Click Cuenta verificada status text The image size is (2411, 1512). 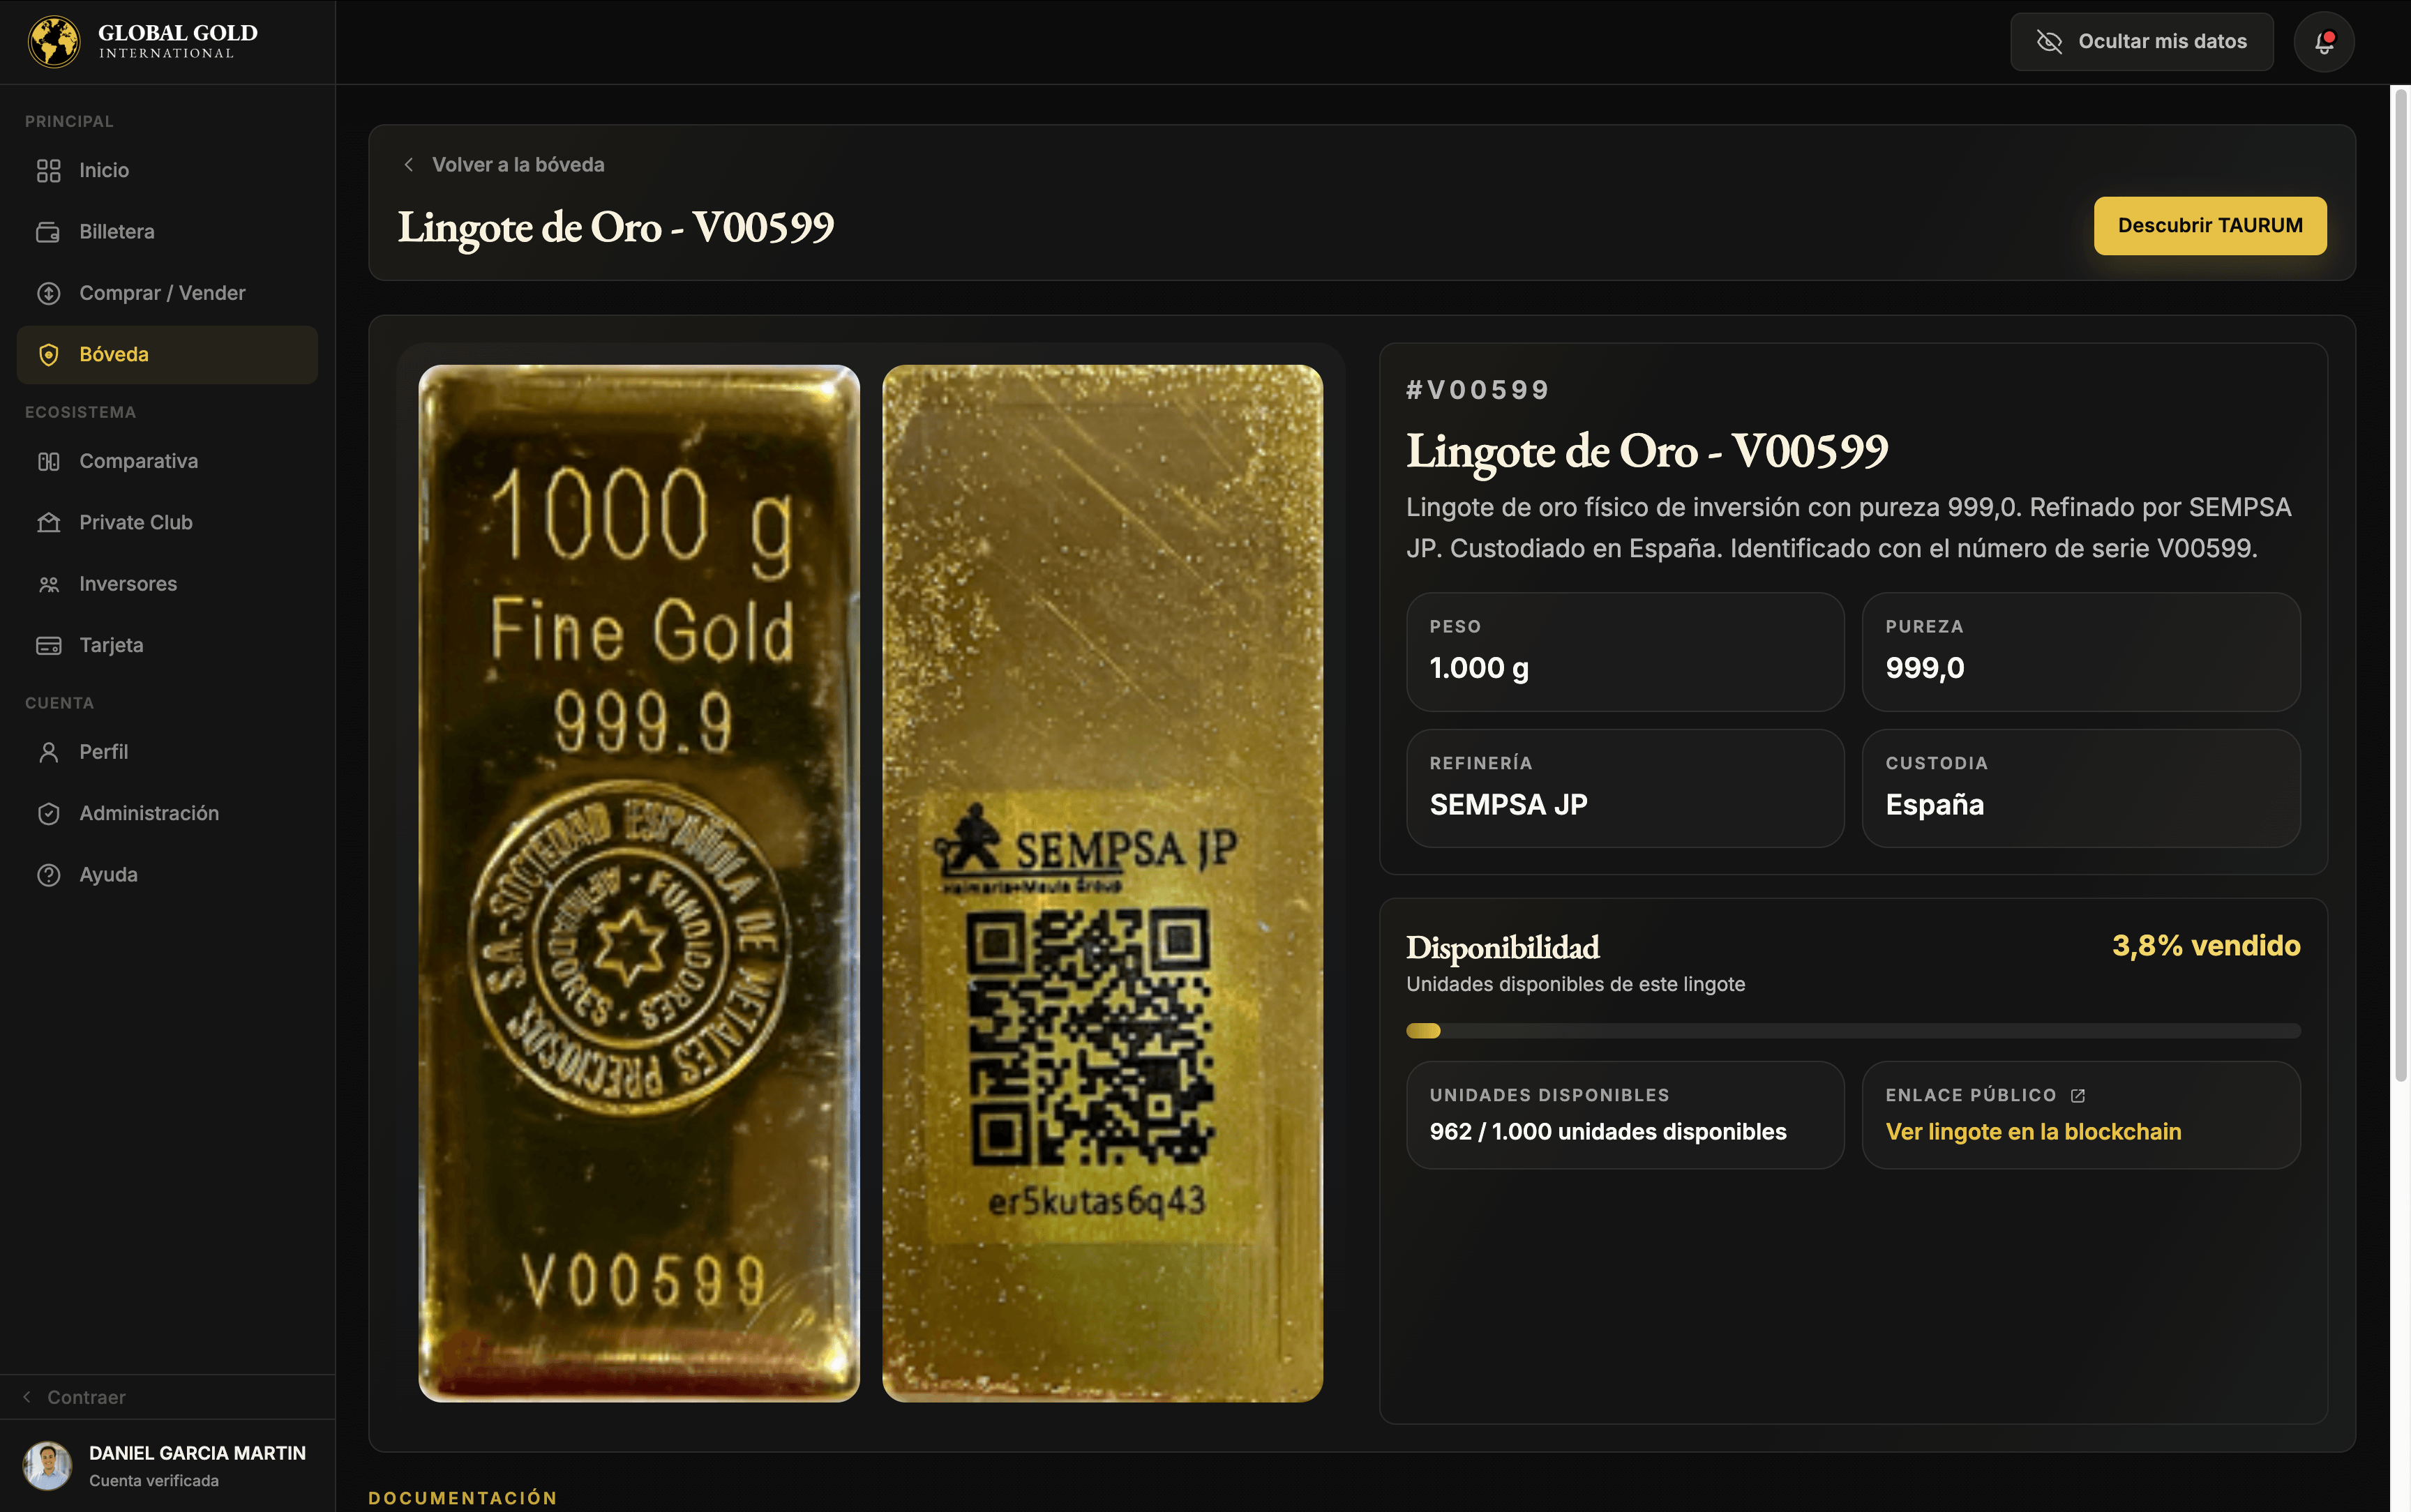click(154, 1481)
